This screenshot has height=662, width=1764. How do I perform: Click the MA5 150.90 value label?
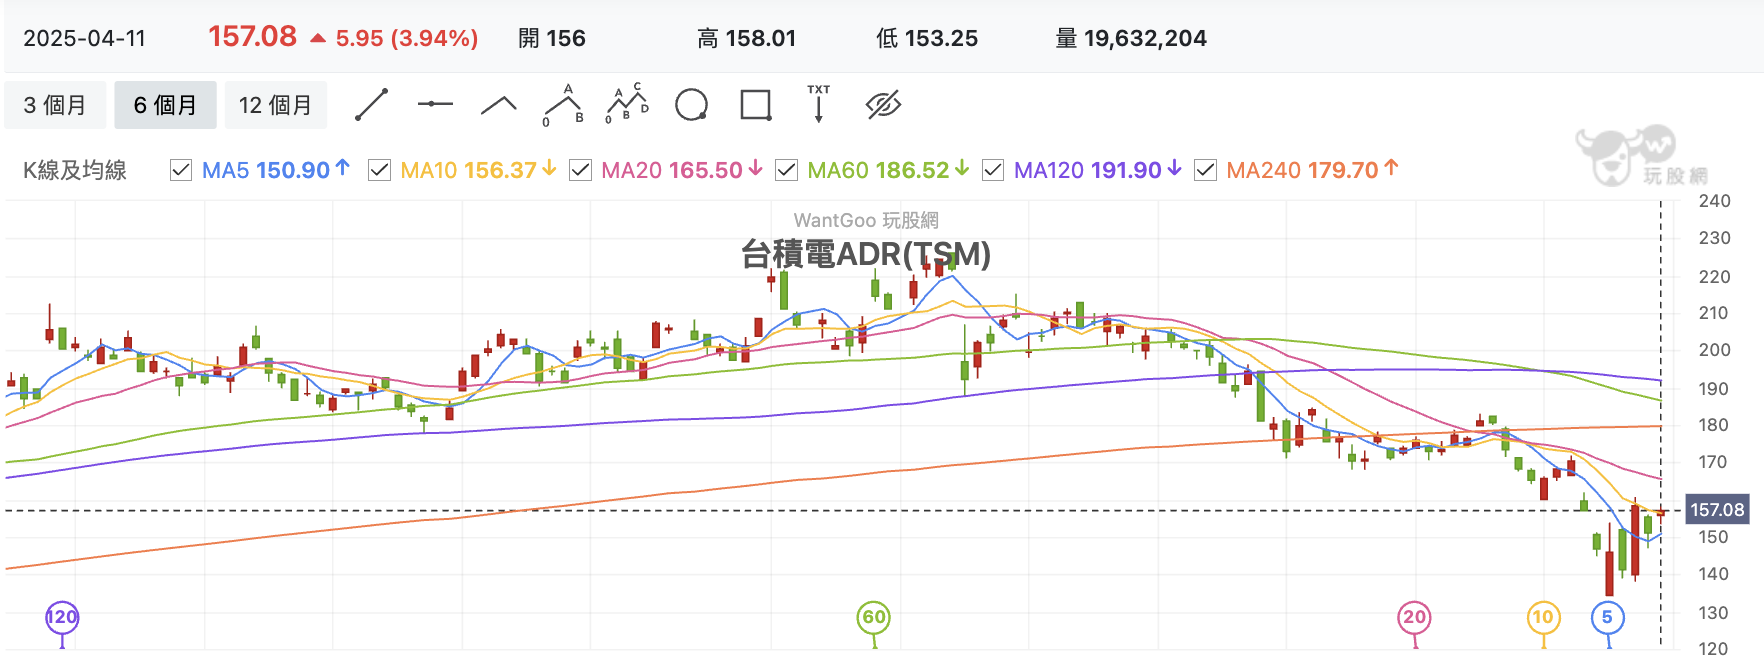click(276, 170)
